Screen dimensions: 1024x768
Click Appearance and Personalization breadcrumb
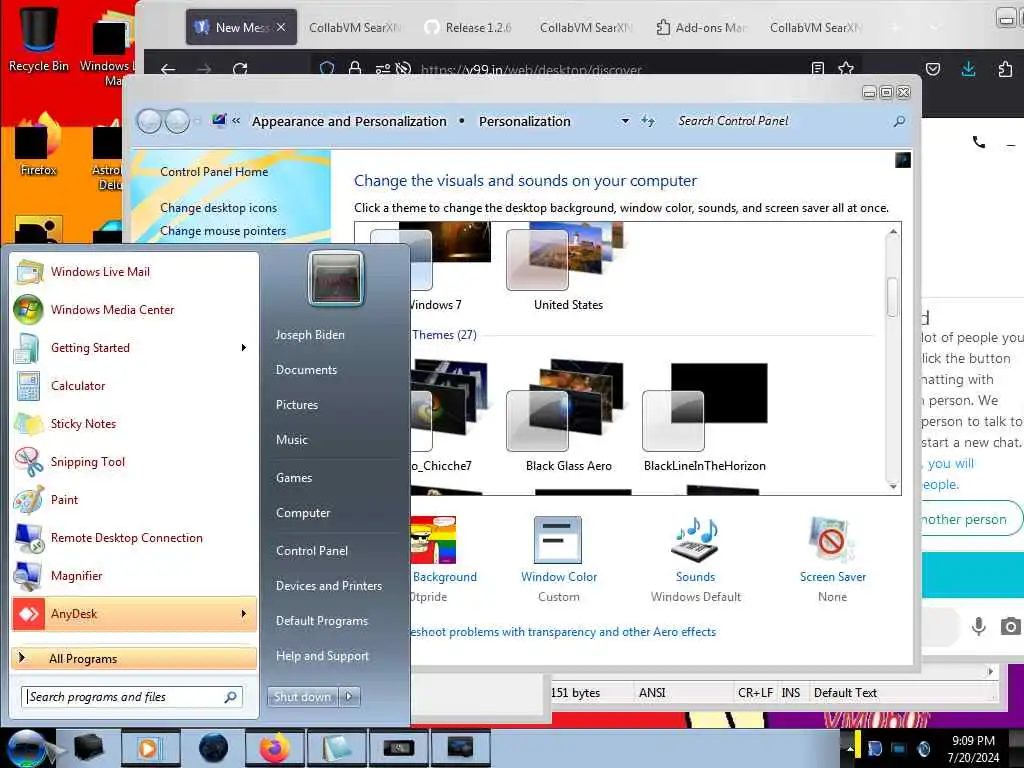tap(349, 121)
